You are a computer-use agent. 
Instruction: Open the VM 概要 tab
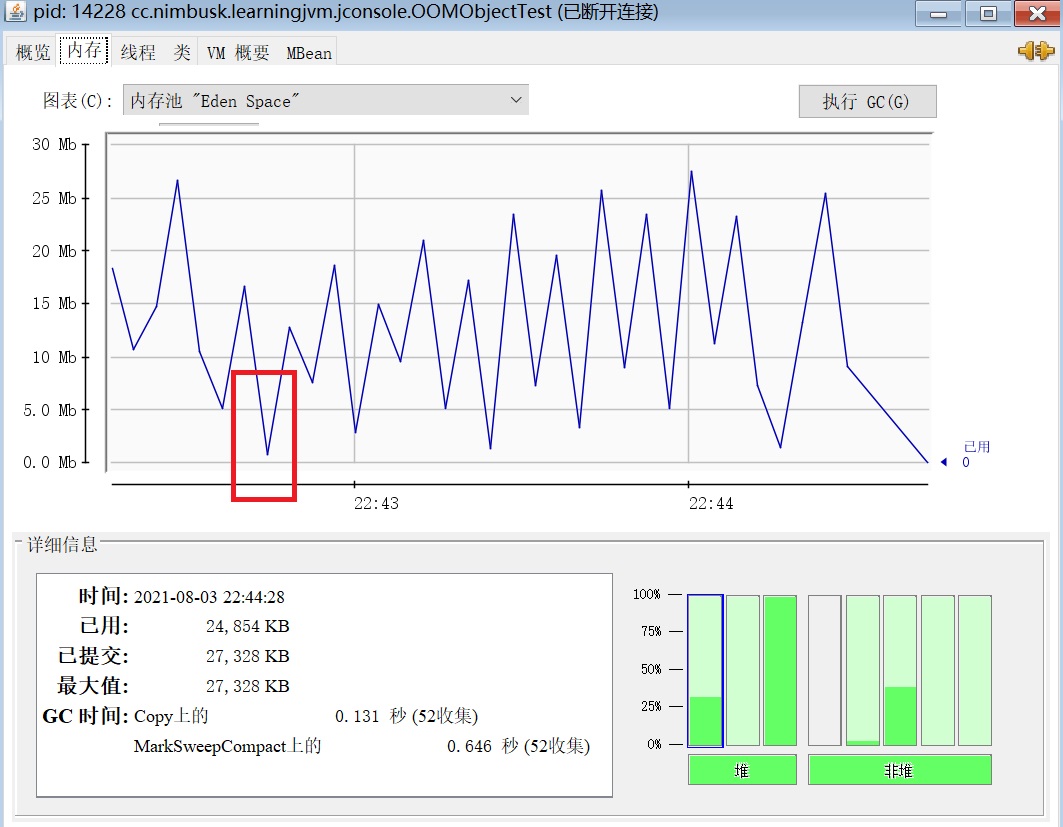tap(238, 52)
